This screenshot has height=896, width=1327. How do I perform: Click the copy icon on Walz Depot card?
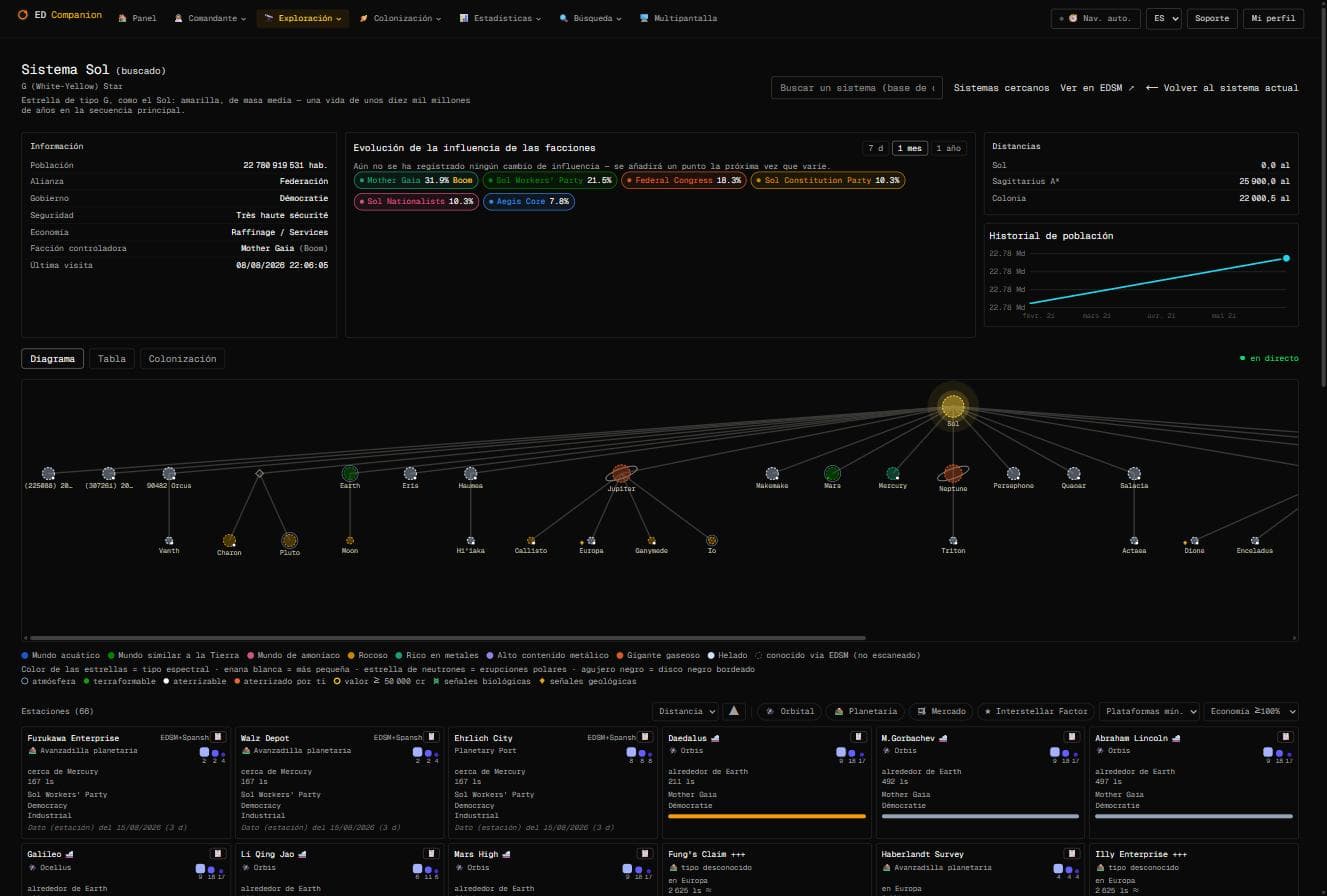click(431, 737)
